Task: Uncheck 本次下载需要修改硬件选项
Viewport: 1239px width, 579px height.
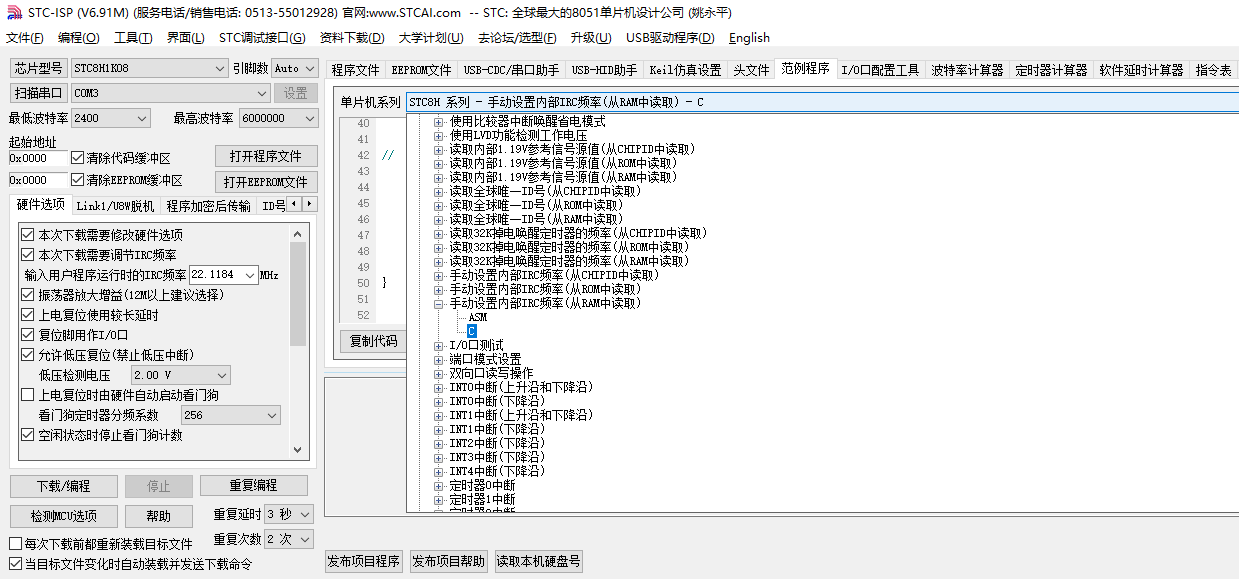Action: (x=28, y=235)
